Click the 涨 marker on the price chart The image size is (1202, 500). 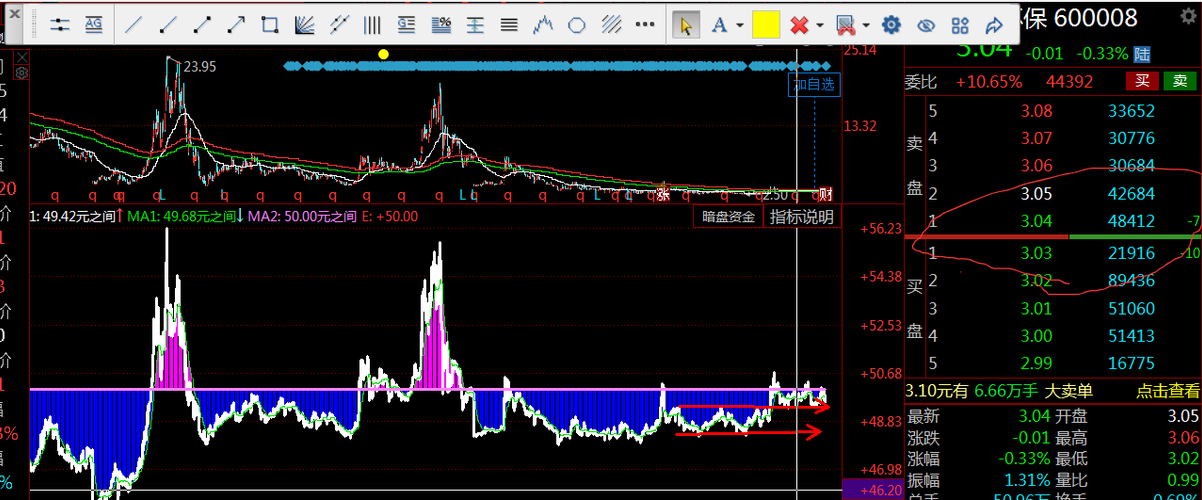coord(661,194)
